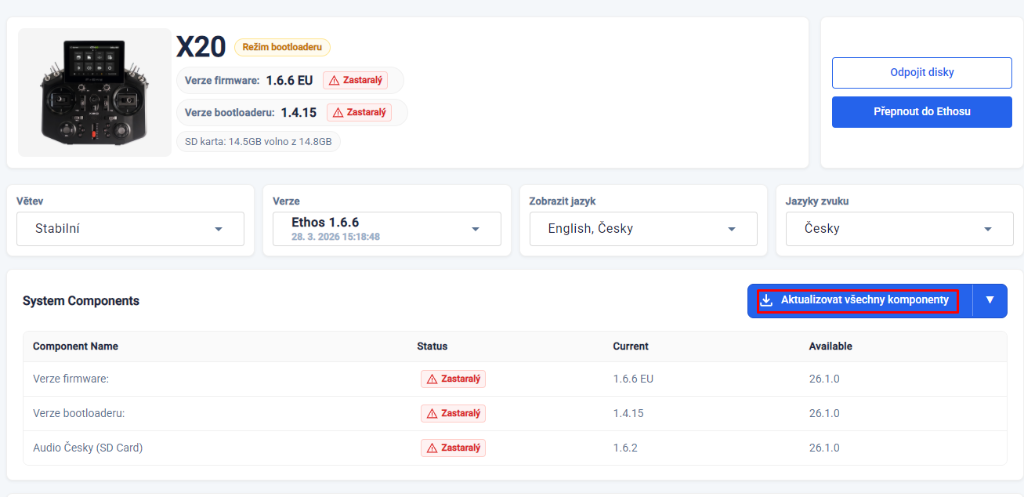
Task: Click available 26.1.0 in Audio Česky row
Action: 824,448
